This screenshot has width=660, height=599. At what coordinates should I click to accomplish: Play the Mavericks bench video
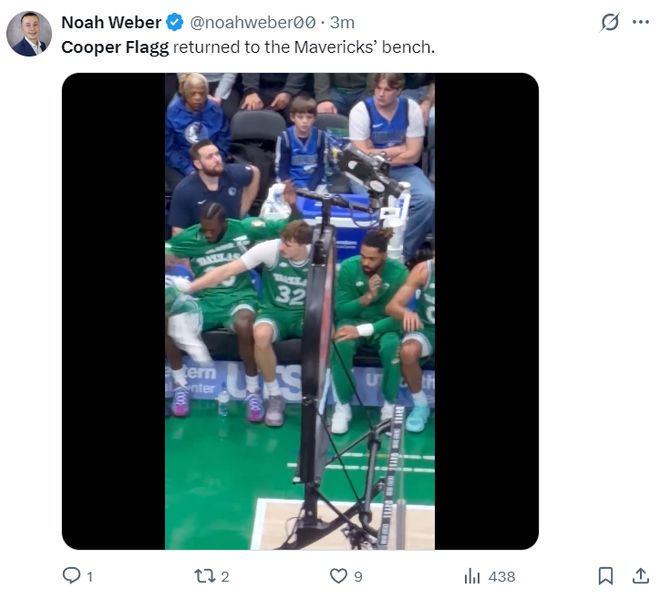click(x=300, y=311)
